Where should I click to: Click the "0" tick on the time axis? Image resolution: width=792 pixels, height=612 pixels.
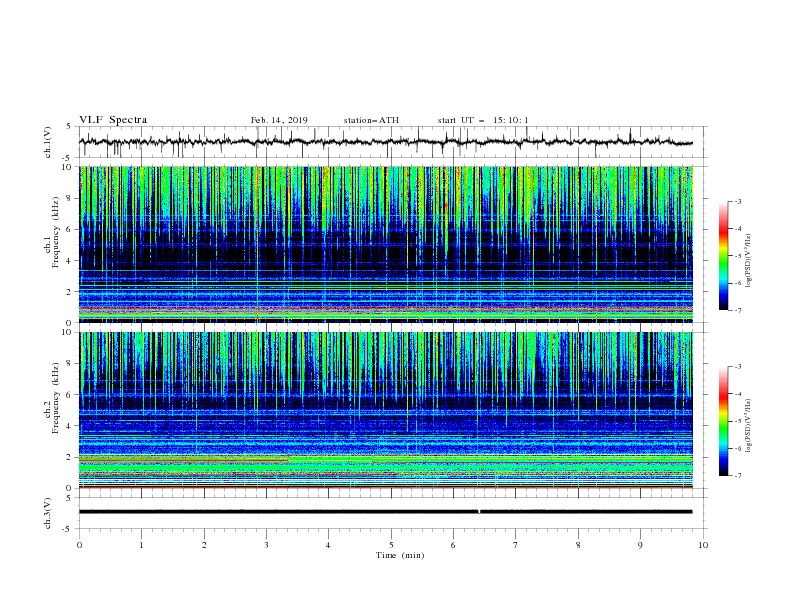(79, 545)
